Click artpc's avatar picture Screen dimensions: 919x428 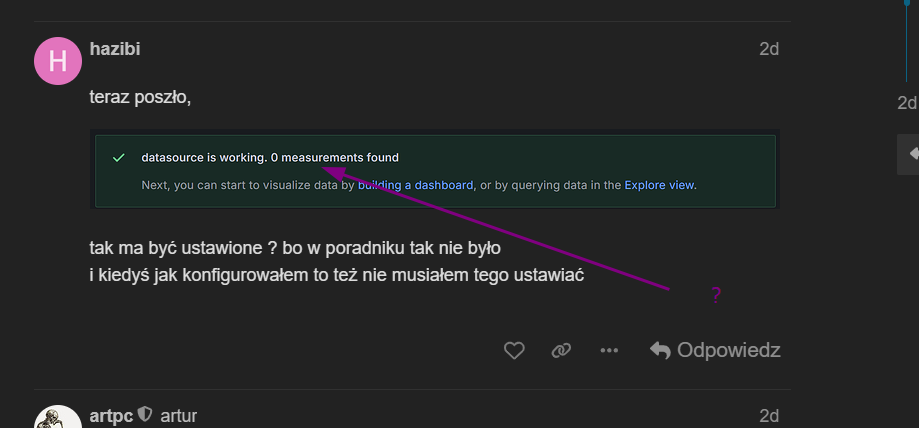pos(58,418)
